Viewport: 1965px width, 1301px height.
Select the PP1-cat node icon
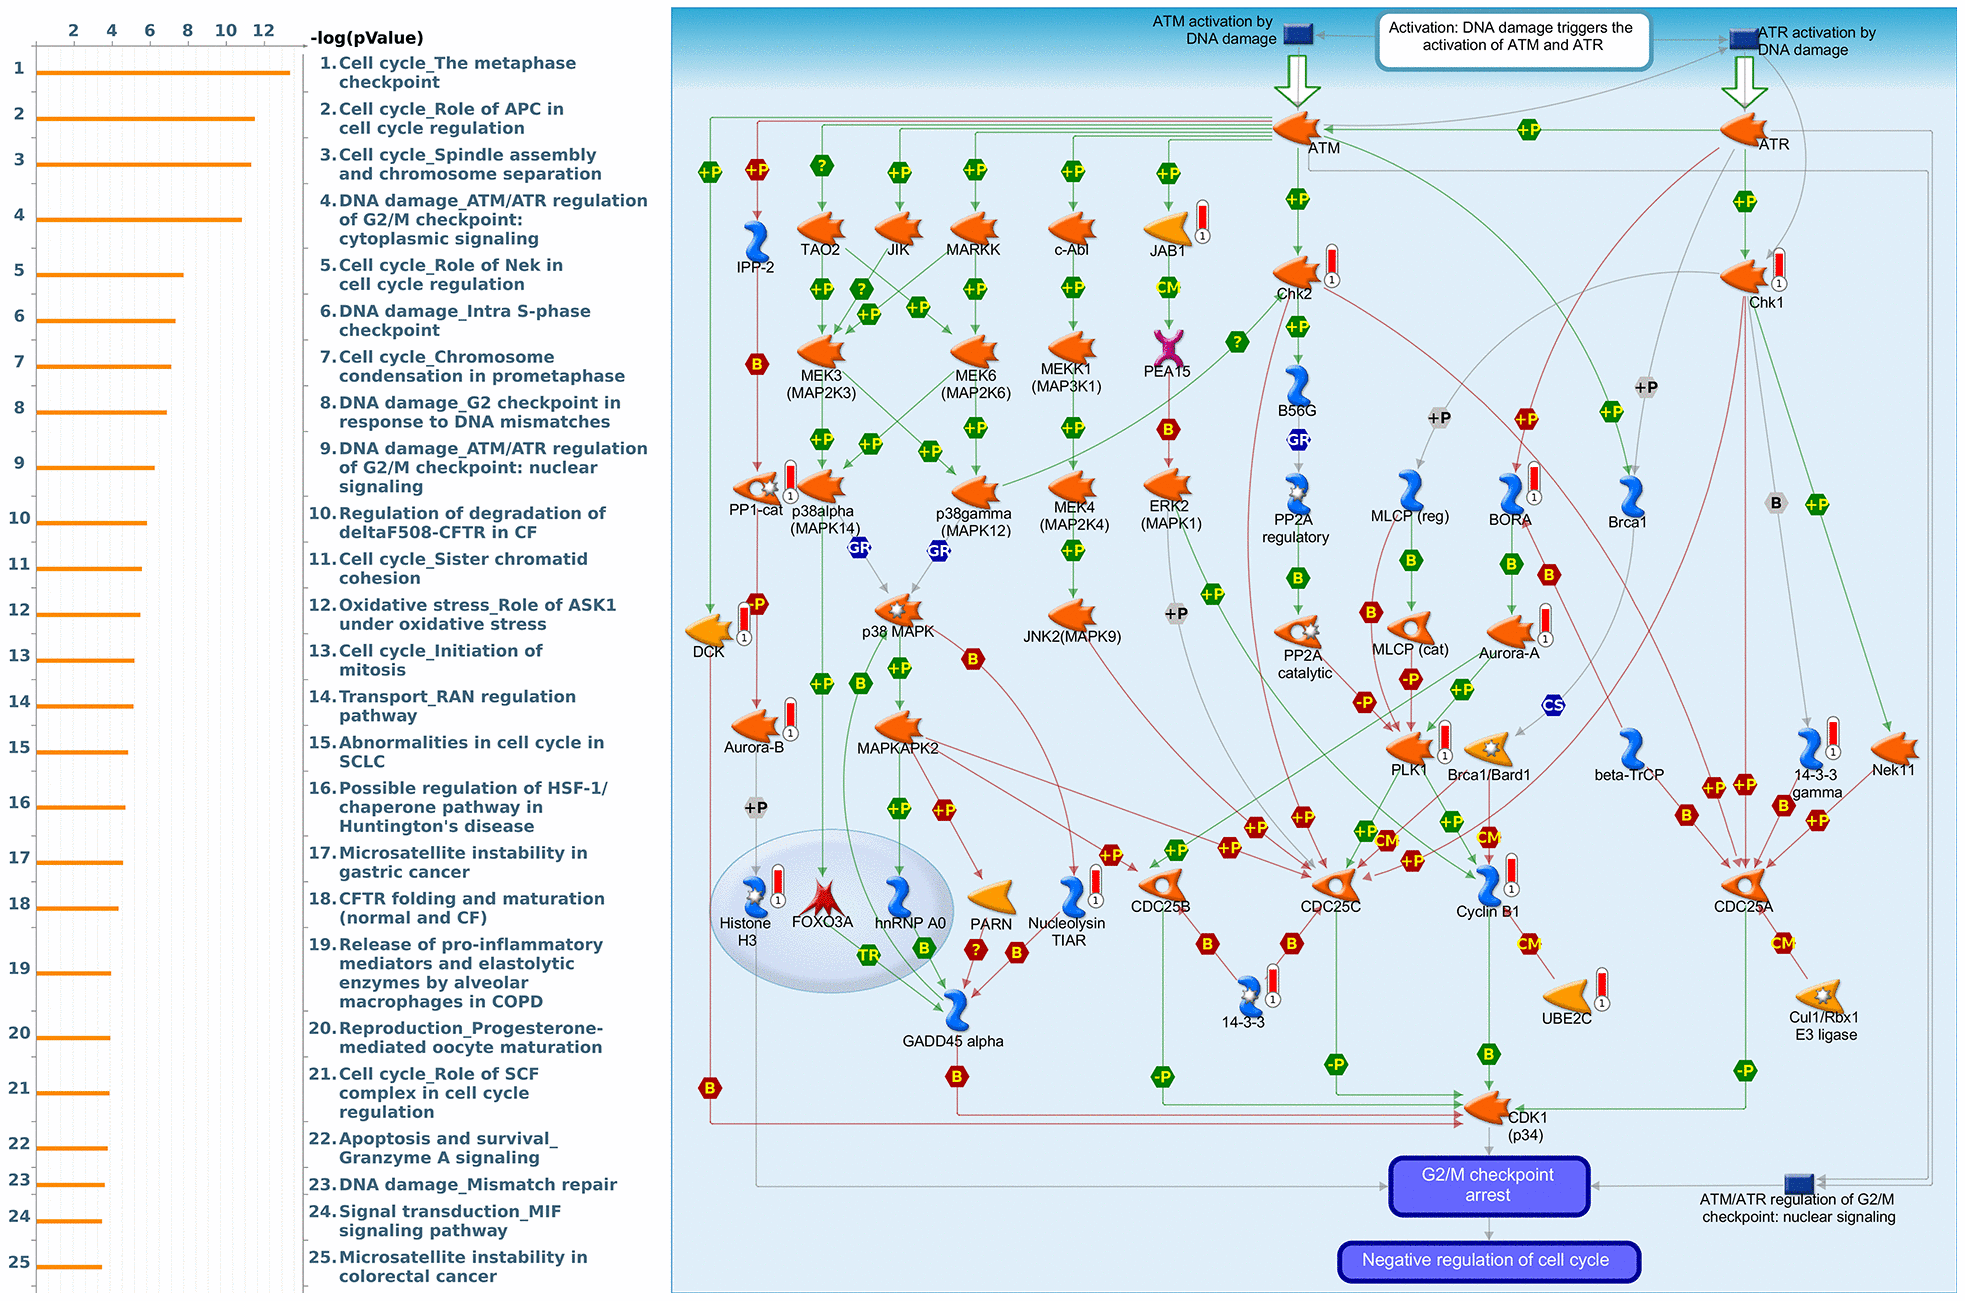[757, 488]
